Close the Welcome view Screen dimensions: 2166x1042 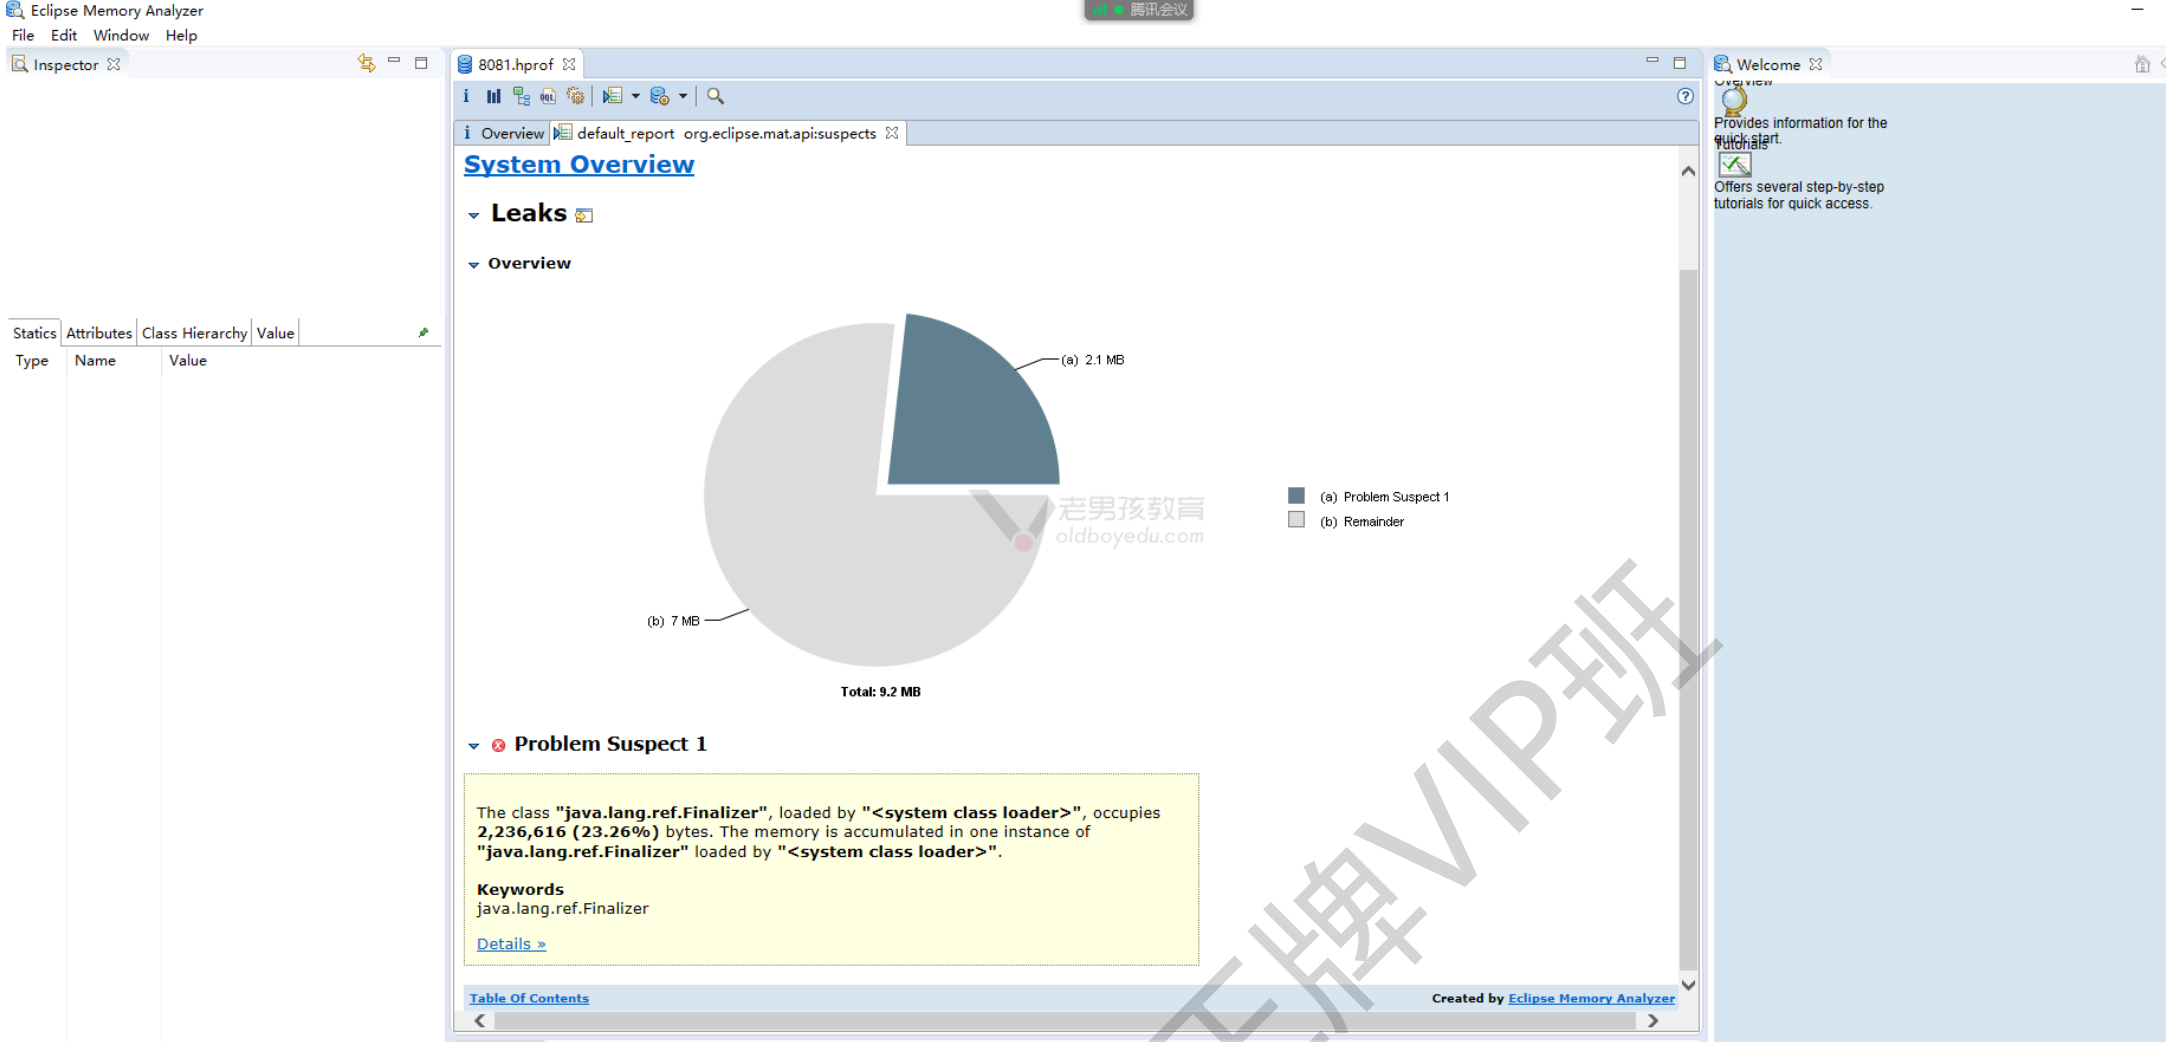[x=1815, y=64]
